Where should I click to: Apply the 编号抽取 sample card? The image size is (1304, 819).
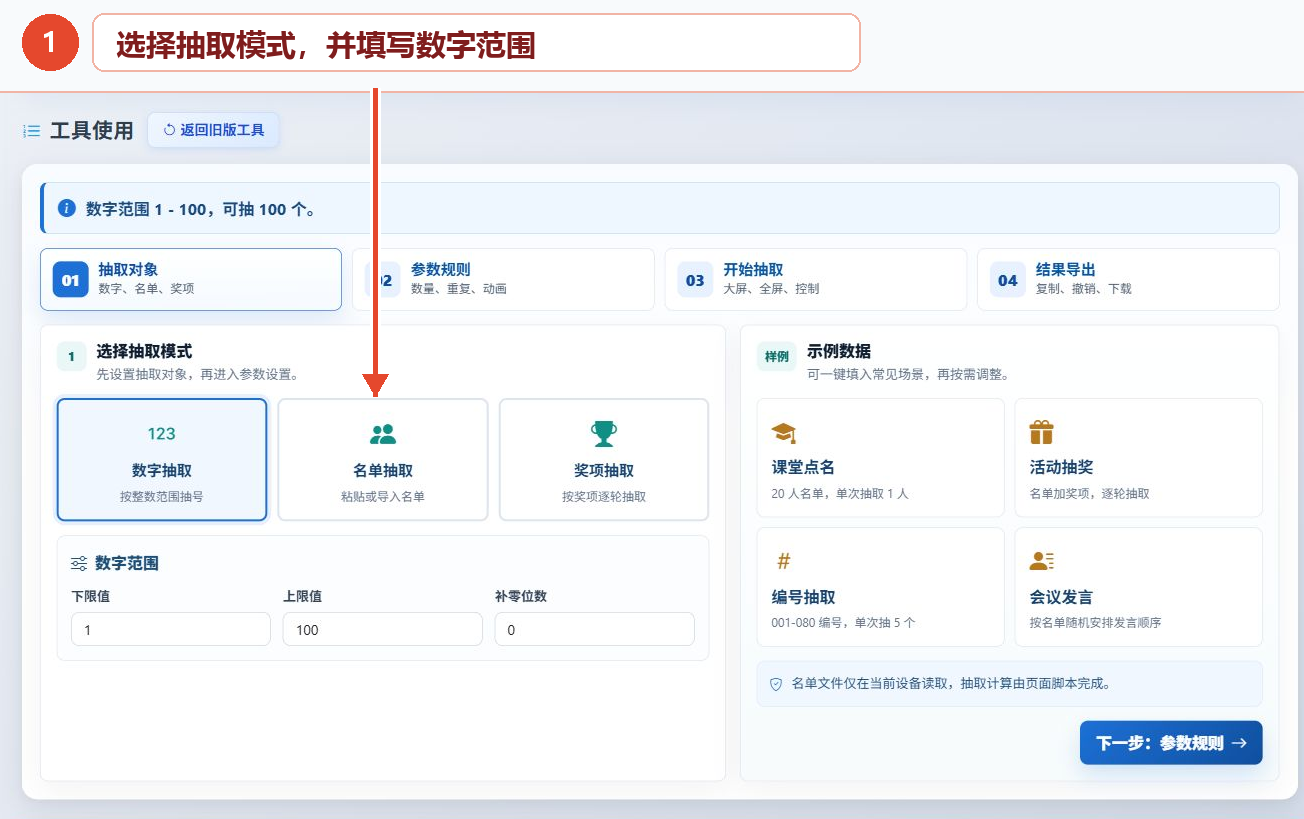click(x=880, y=587)
